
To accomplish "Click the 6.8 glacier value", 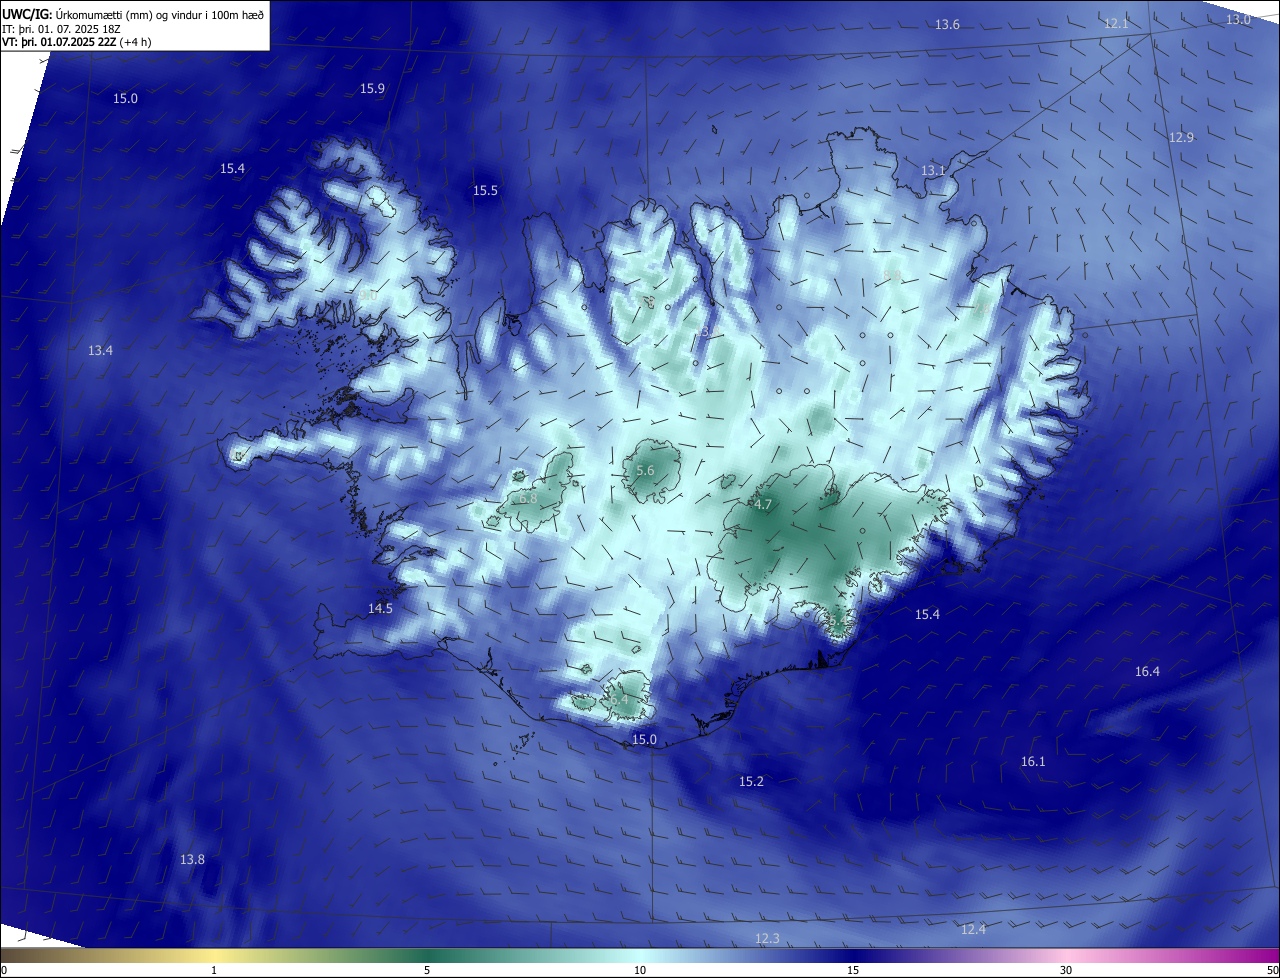I will [x=527, y=498].
